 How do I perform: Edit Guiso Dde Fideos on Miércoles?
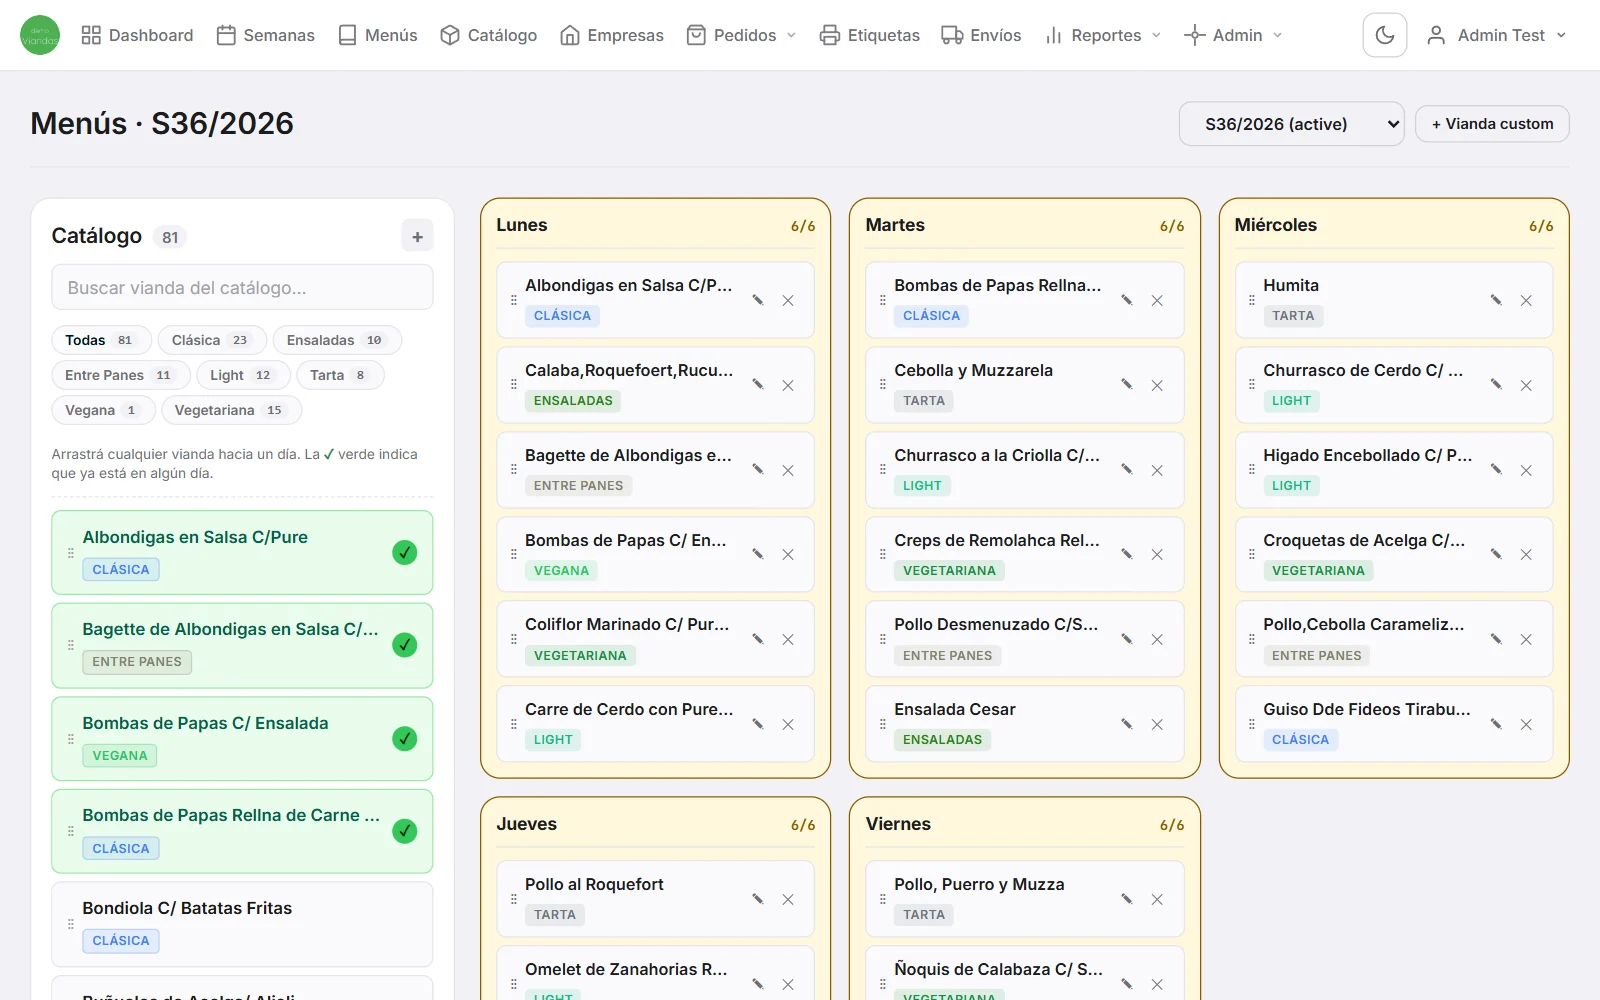tap(1496, 725)
